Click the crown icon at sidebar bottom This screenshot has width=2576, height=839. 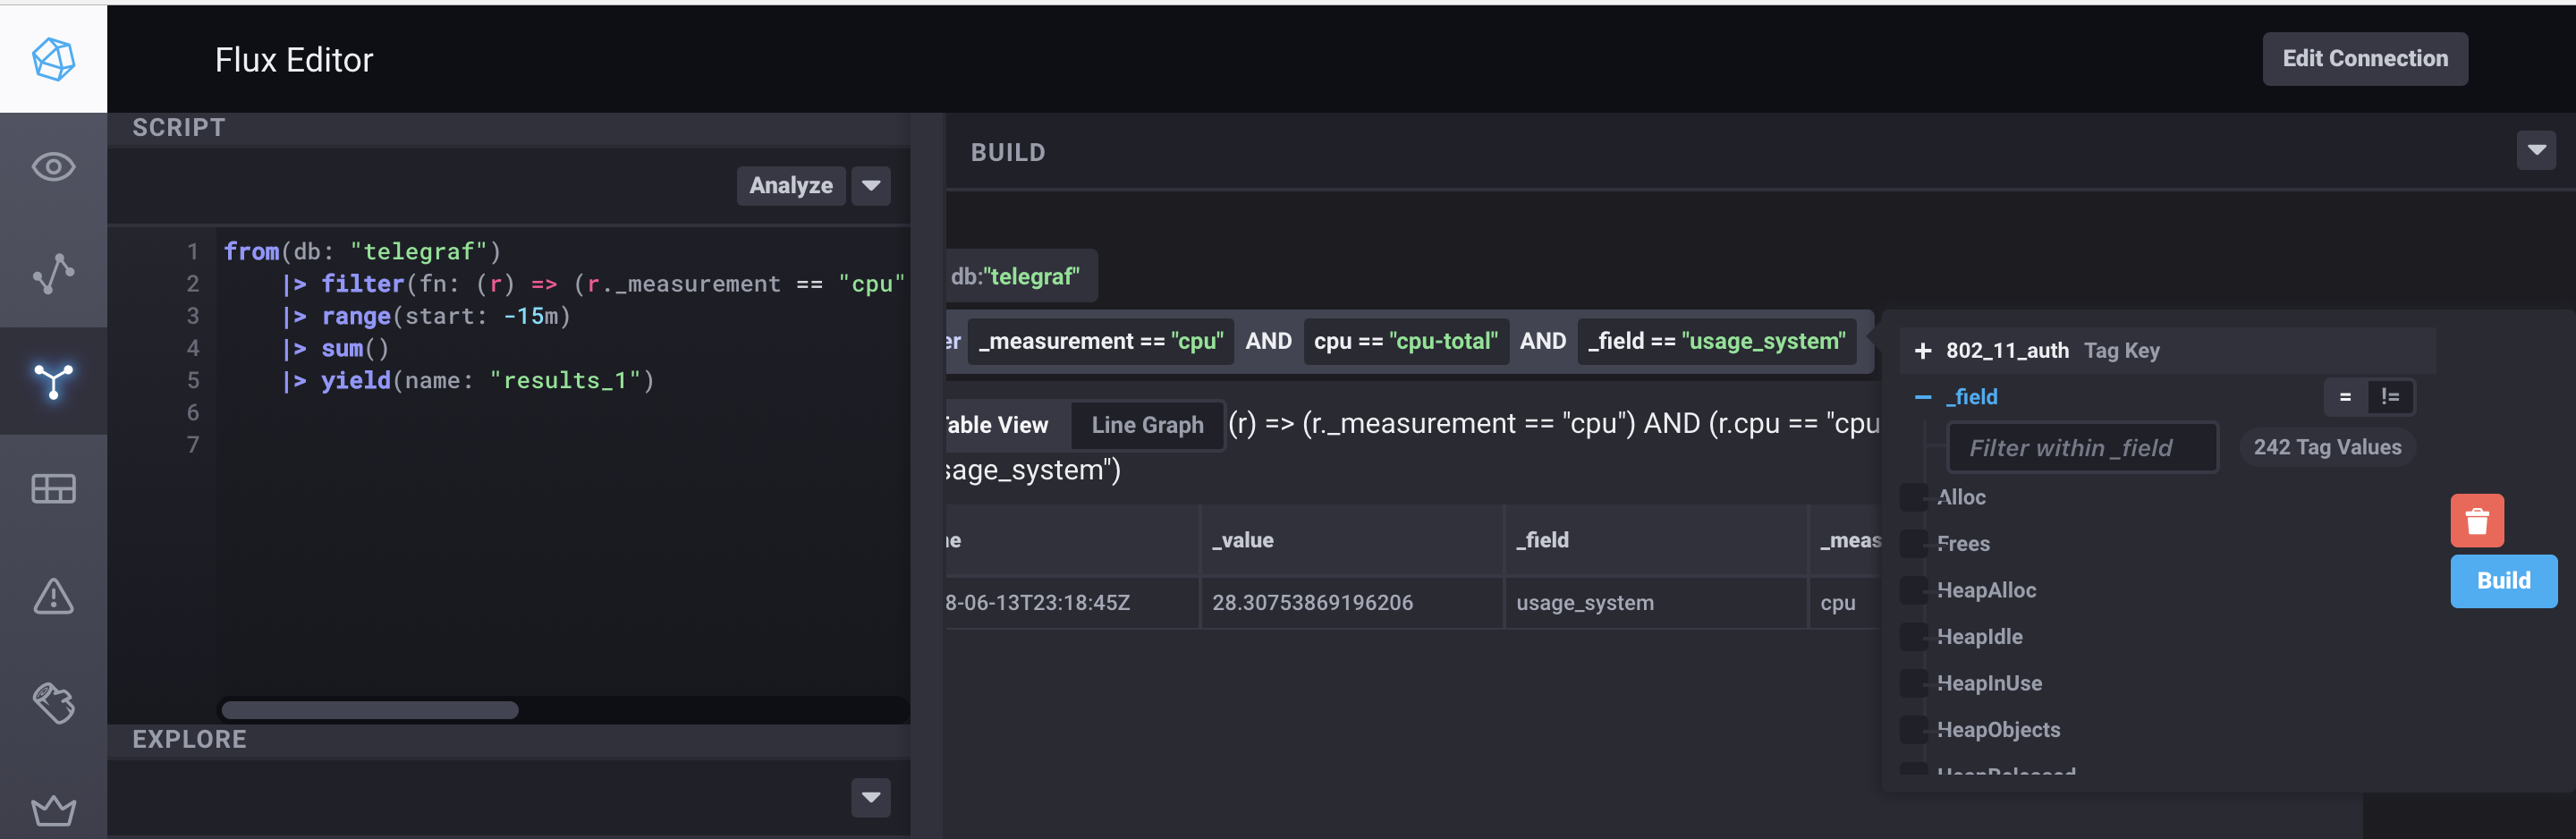coord(54,808)
